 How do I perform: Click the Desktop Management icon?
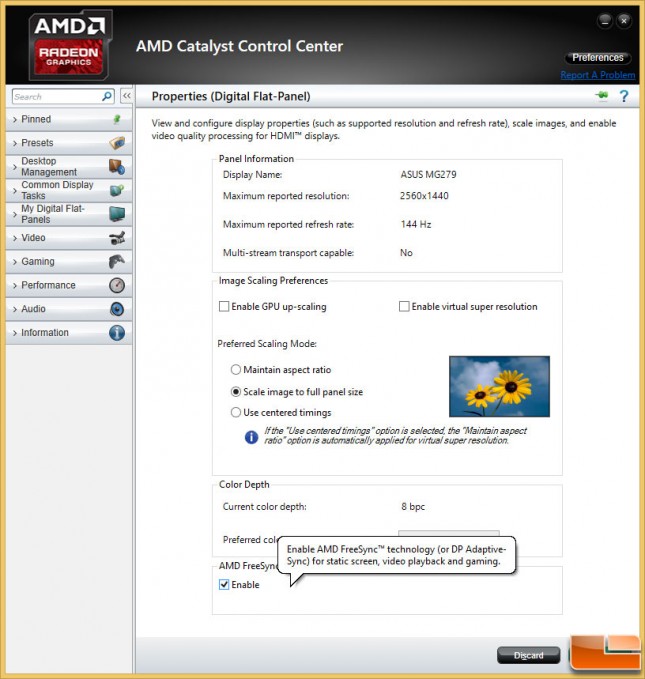117,167
